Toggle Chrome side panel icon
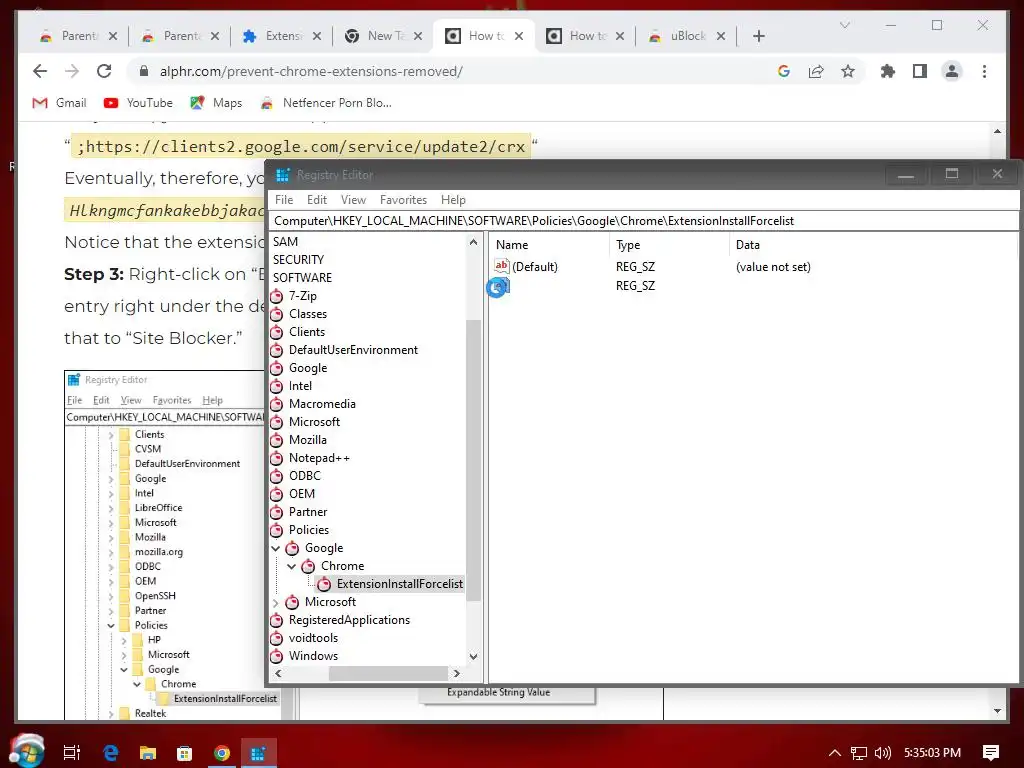1024x768 pixels. [x=920, y=71]
